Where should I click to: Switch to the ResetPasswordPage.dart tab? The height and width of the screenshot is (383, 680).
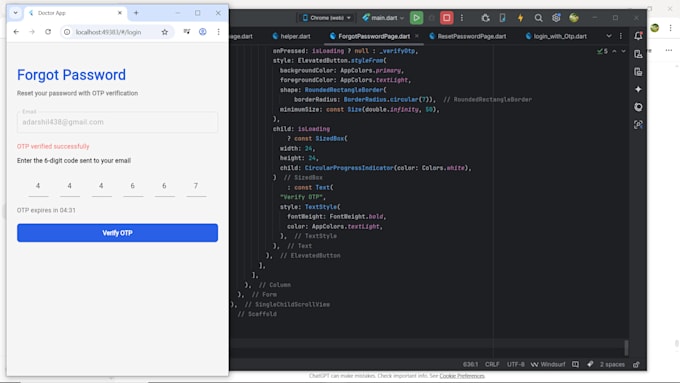click(468, 36)
